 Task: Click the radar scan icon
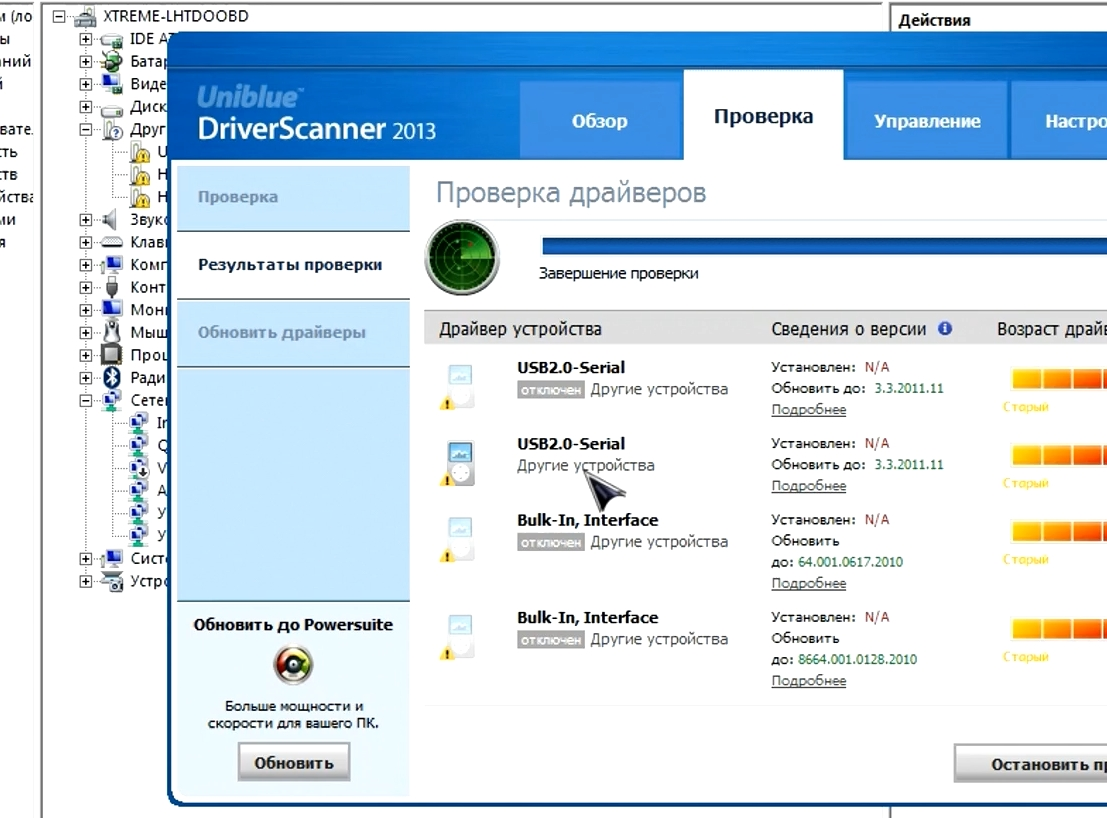(x=462, y=257)
